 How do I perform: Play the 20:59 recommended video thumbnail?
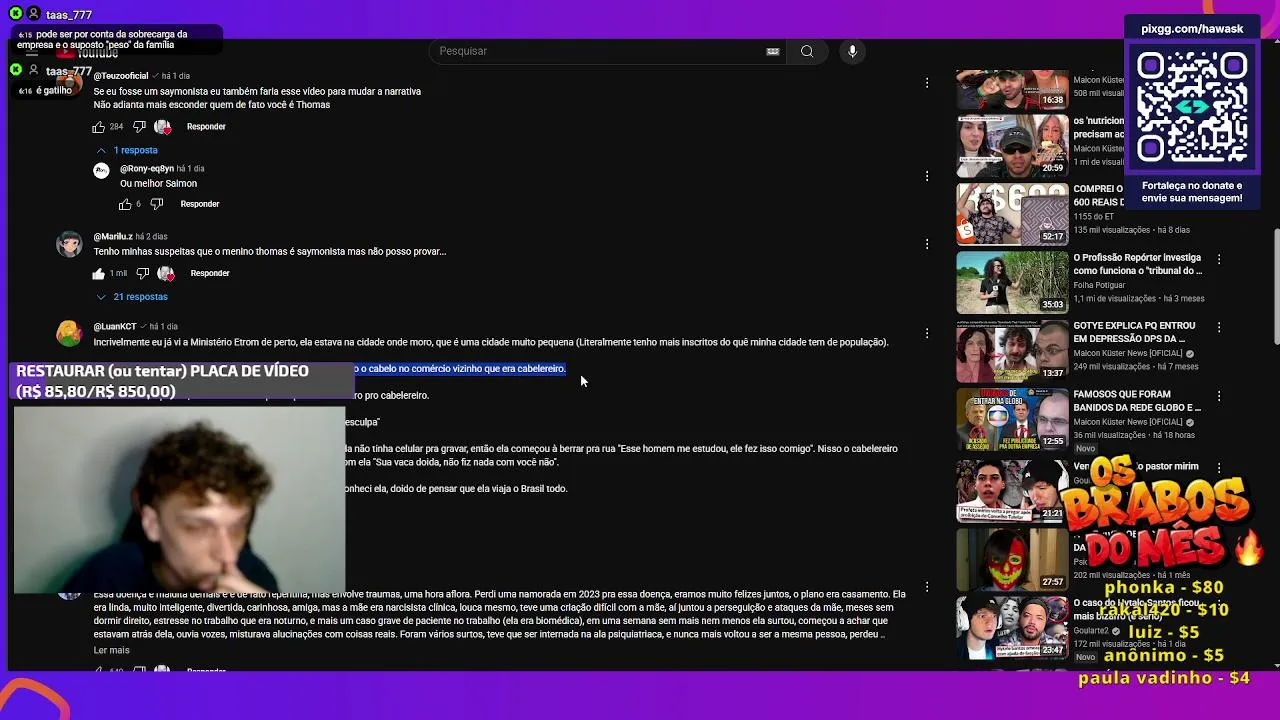click(1012, 146)
